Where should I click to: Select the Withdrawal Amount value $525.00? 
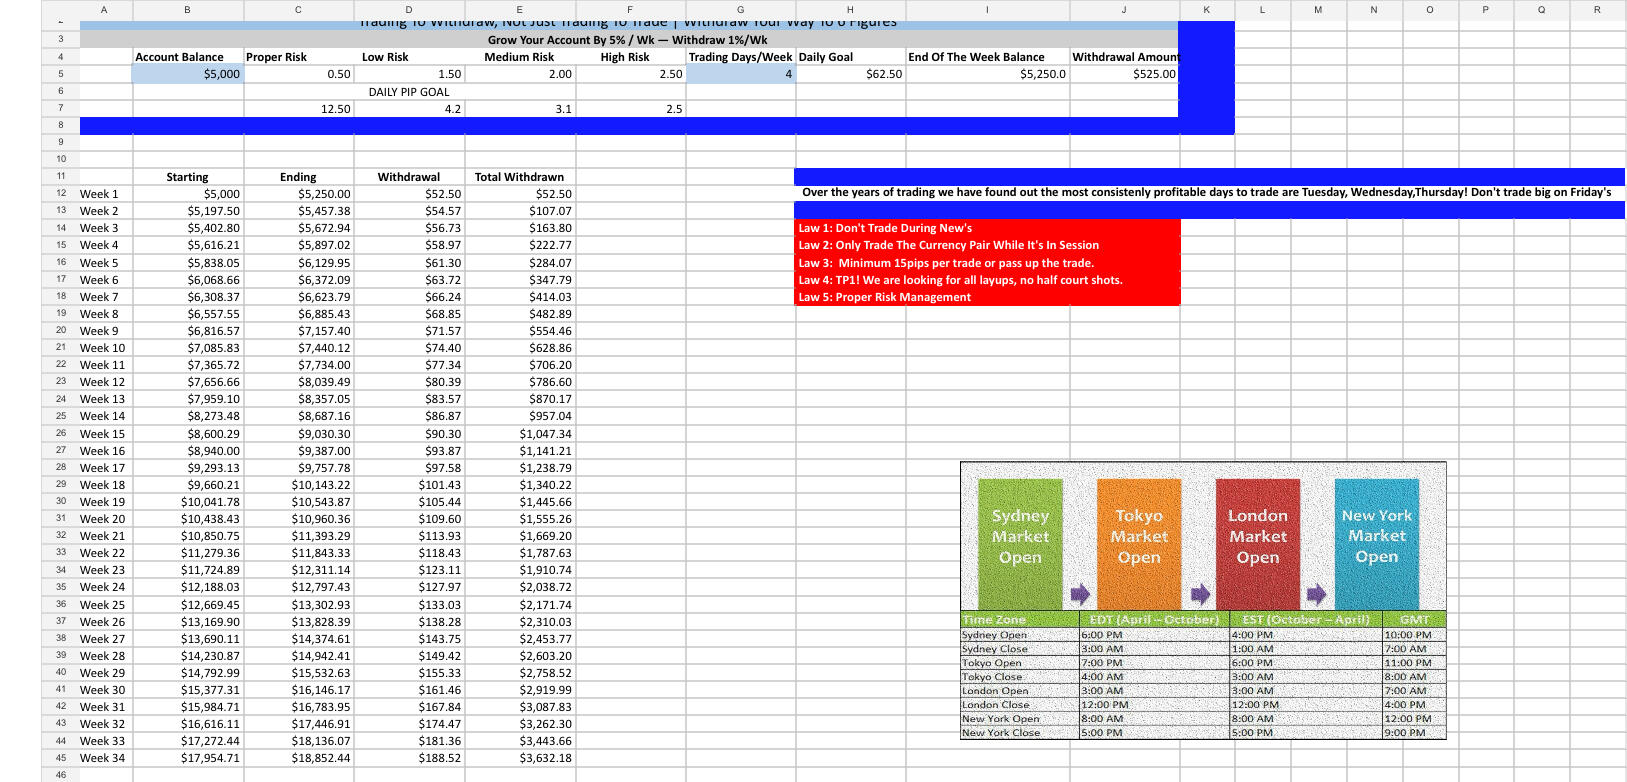pyautogui.click(x=1124, y=74)
